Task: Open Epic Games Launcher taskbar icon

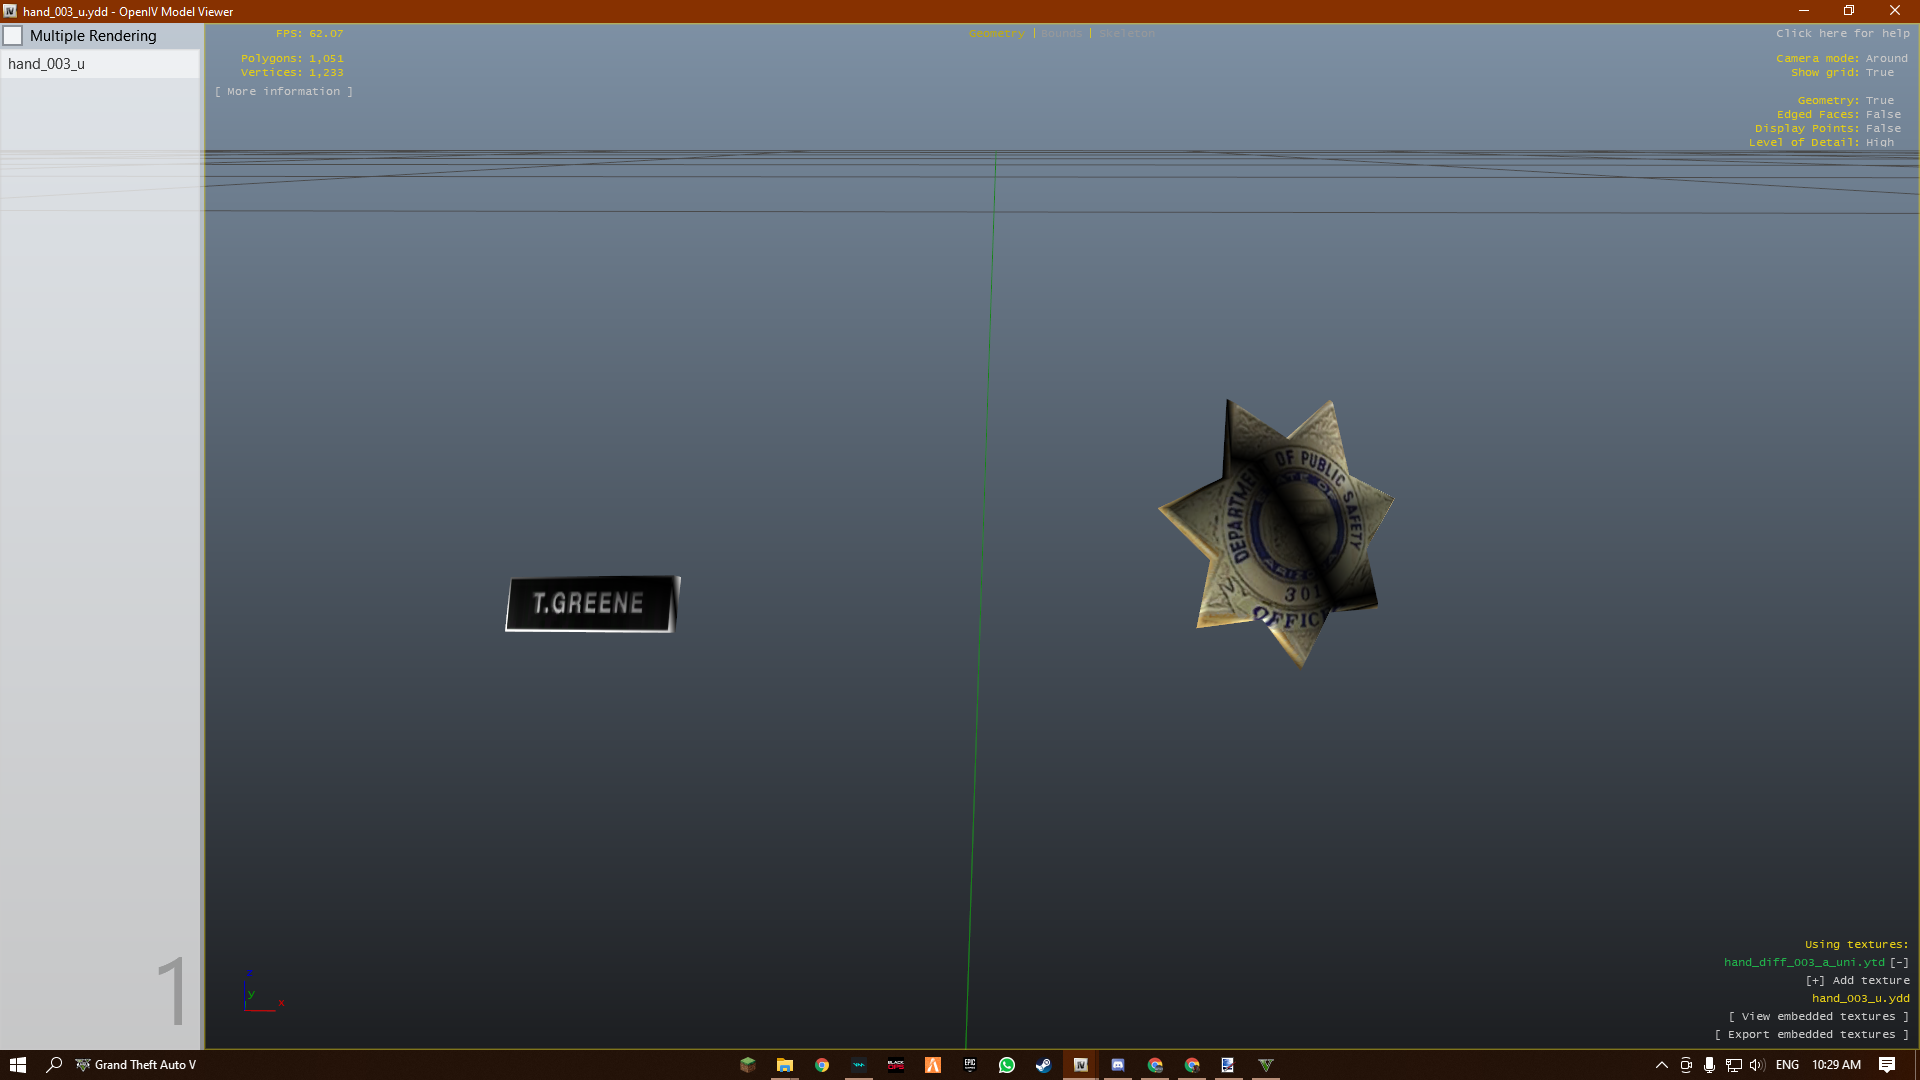Action: pyautogui.click(x=969, y=1065)
